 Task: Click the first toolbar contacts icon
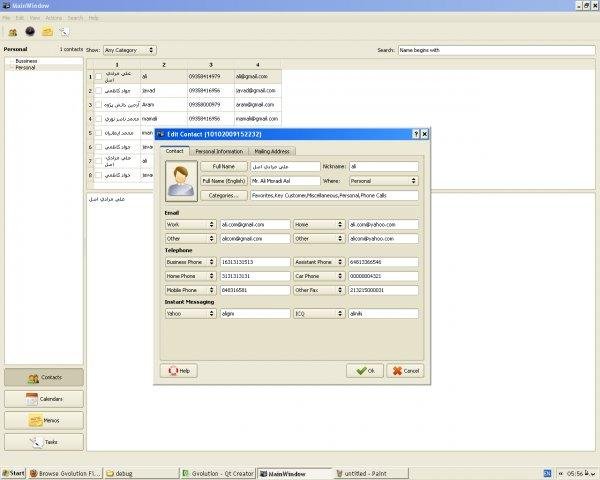12,32
